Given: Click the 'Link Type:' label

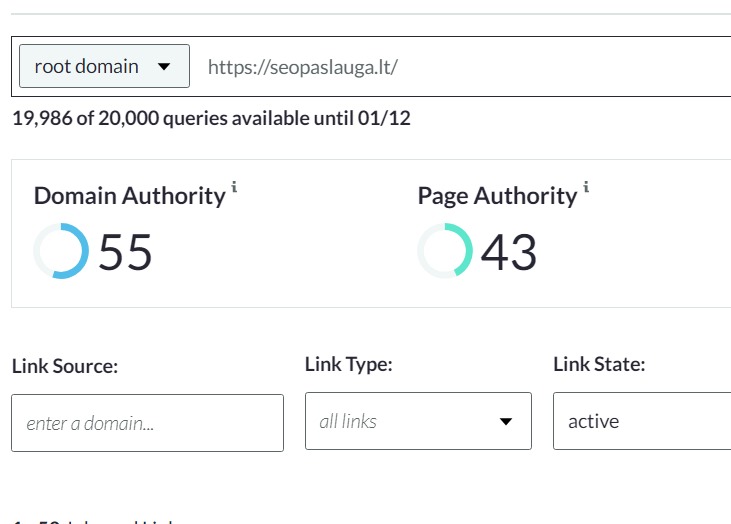Looking at the screenshot, I should point(348,365).
